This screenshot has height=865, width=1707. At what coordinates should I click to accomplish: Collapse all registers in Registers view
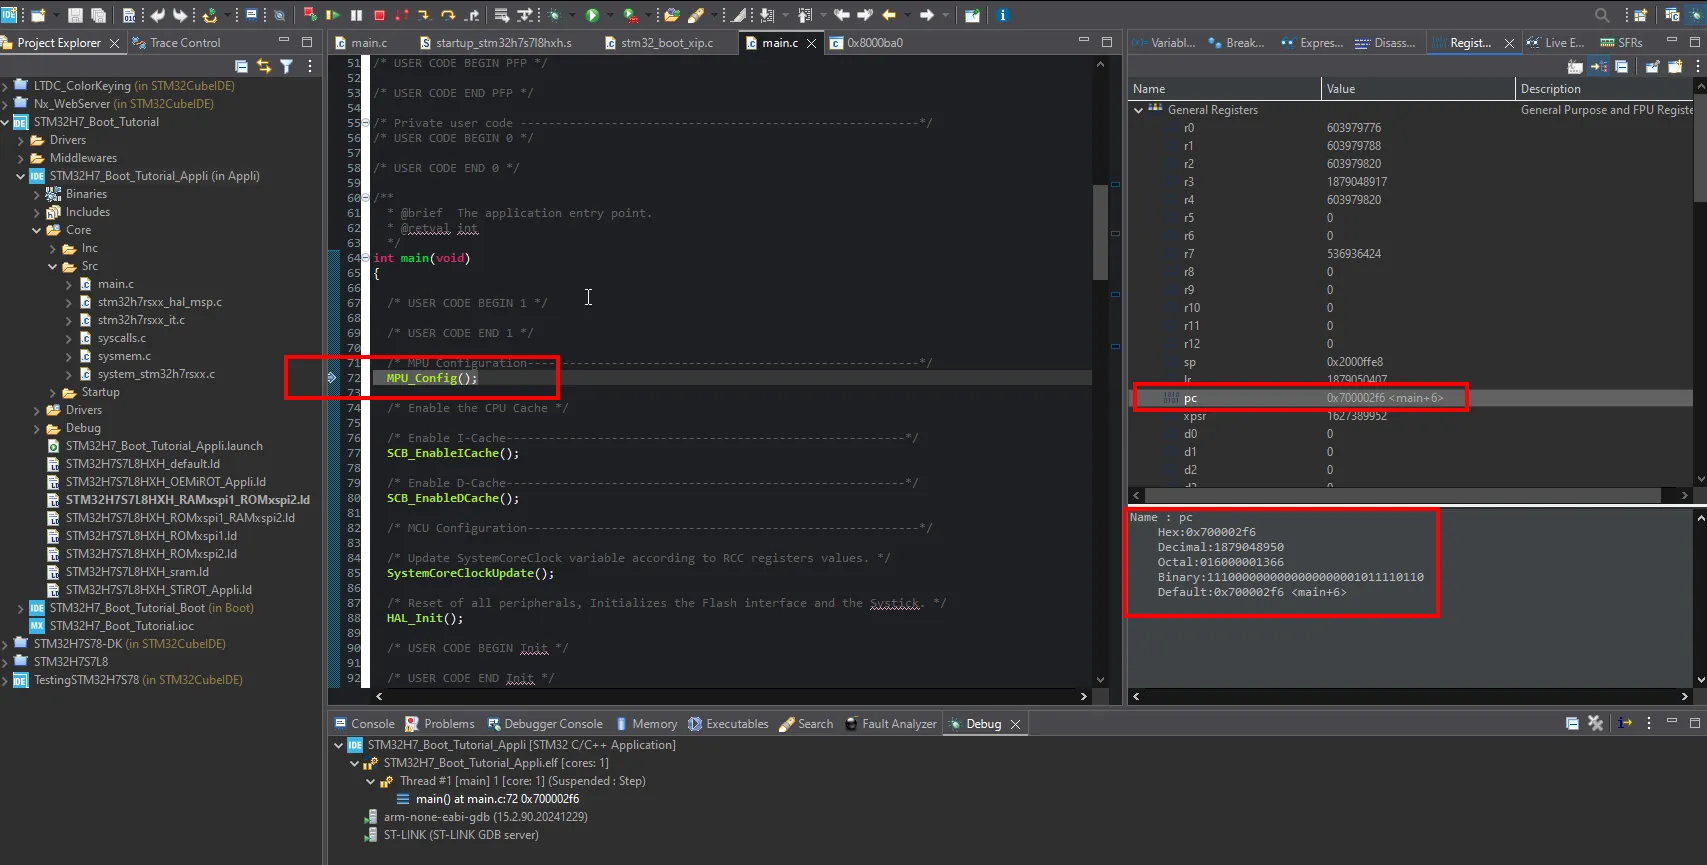[x=1621, y=67]
